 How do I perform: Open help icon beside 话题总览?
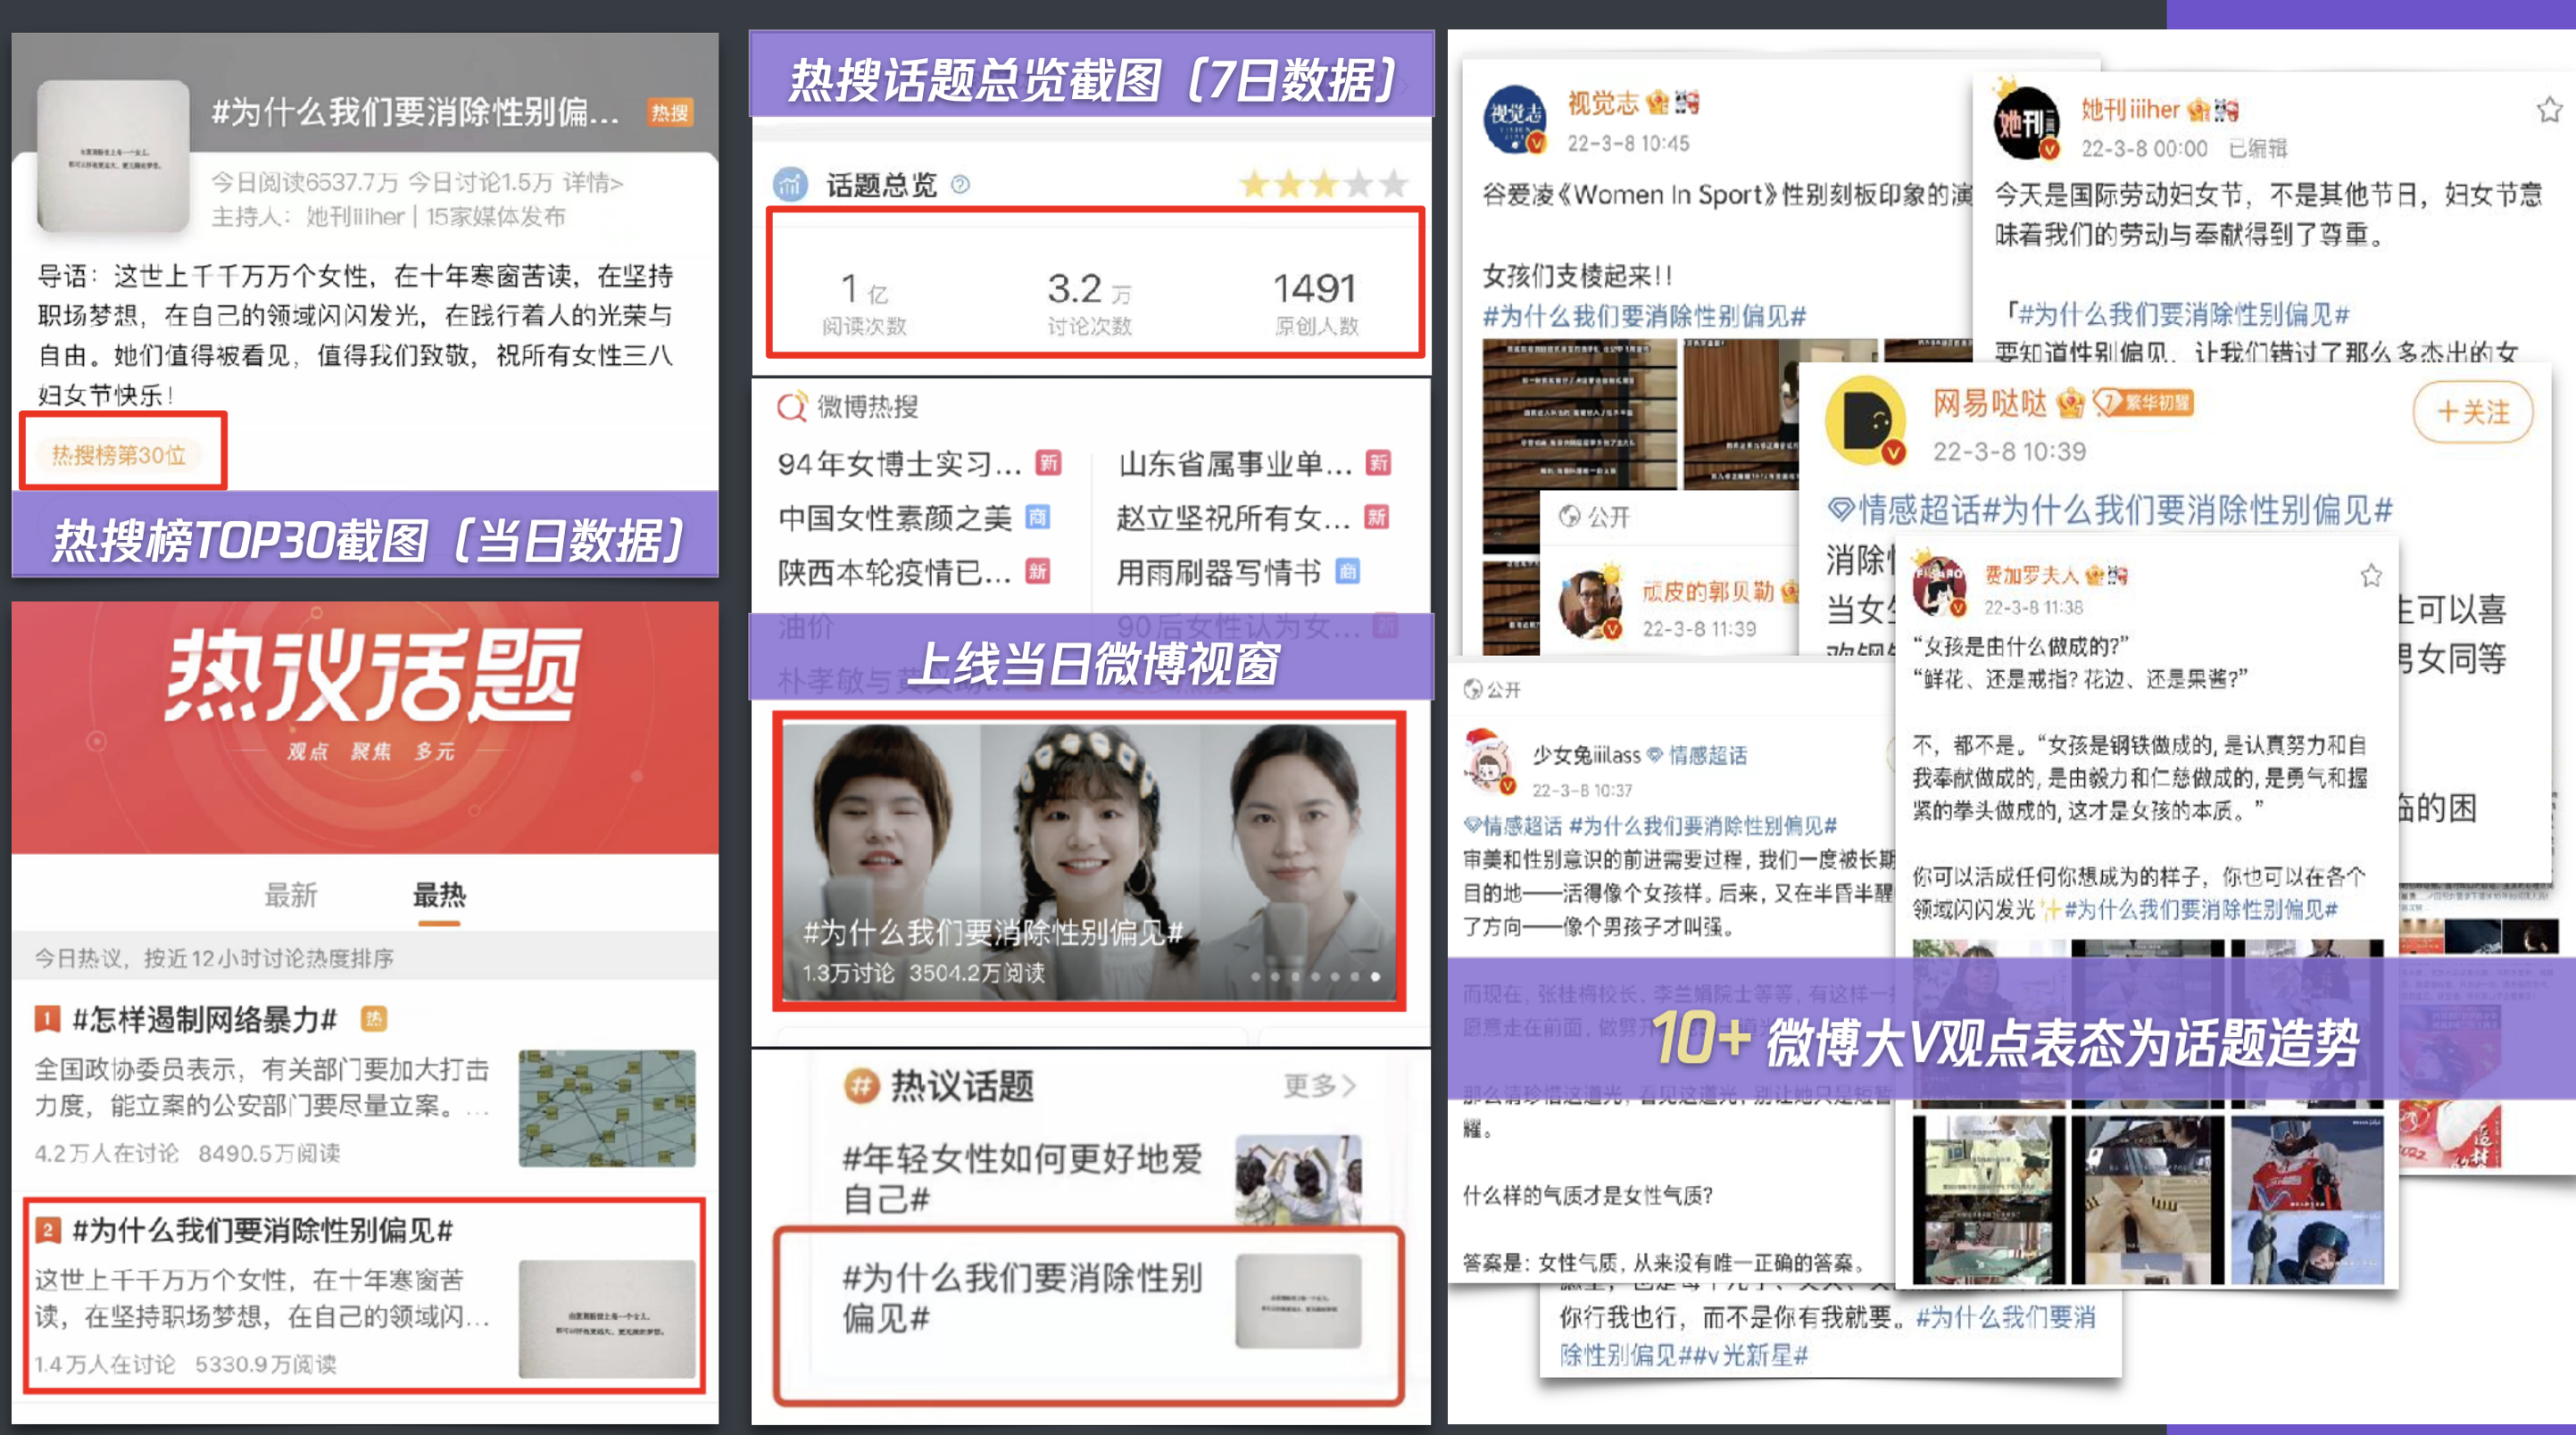(x=960, y=184)
